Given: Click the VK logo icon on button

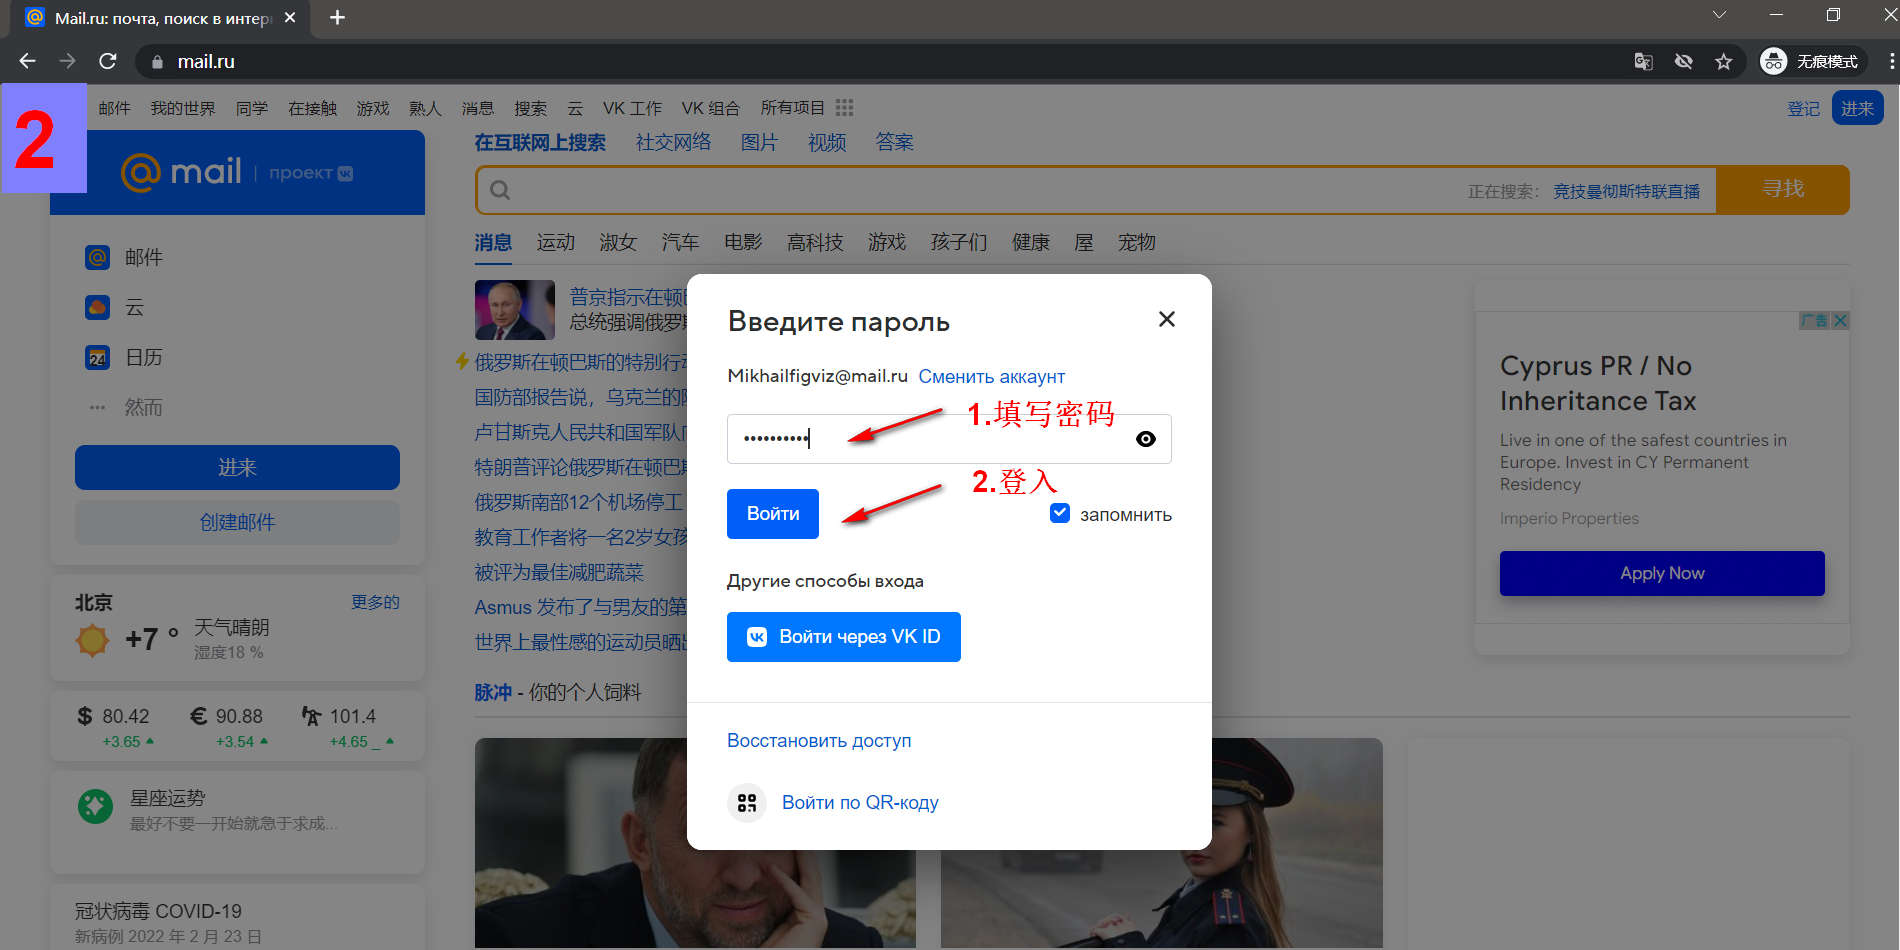Looking at the screenshot, I should point(757,637).
